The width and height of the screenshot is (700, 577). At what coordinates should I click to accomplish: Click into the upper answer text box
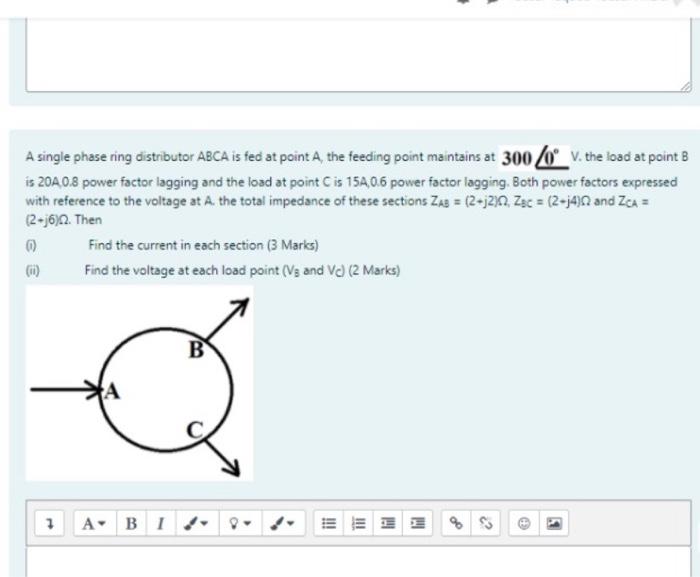[x=358, y=54]
